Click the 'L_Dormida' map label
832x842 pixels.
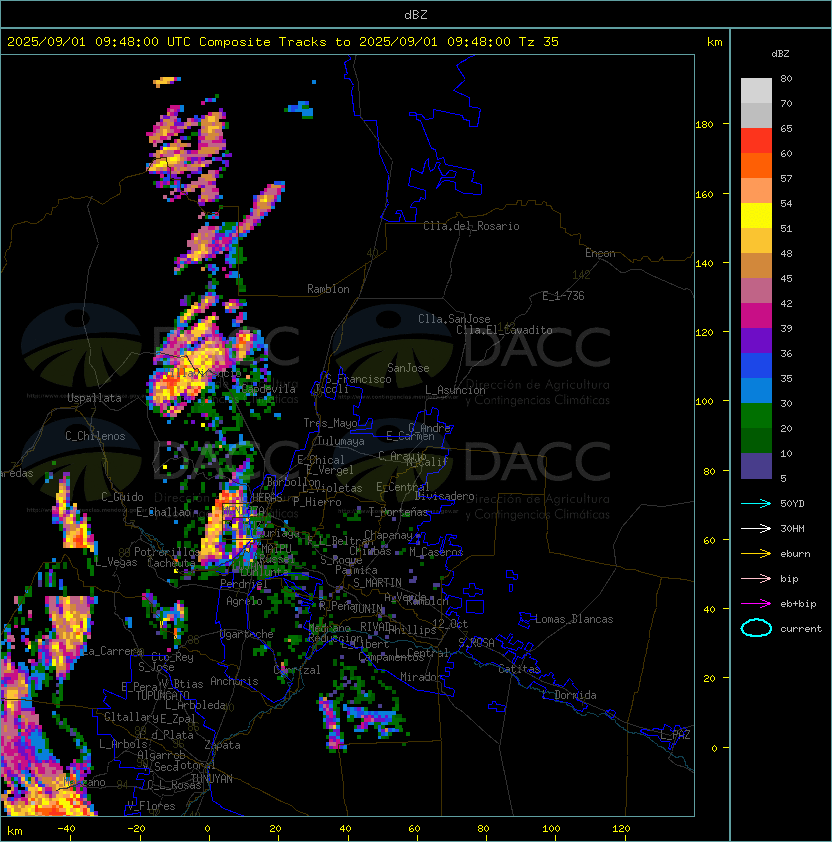click(x=569, y=695)
